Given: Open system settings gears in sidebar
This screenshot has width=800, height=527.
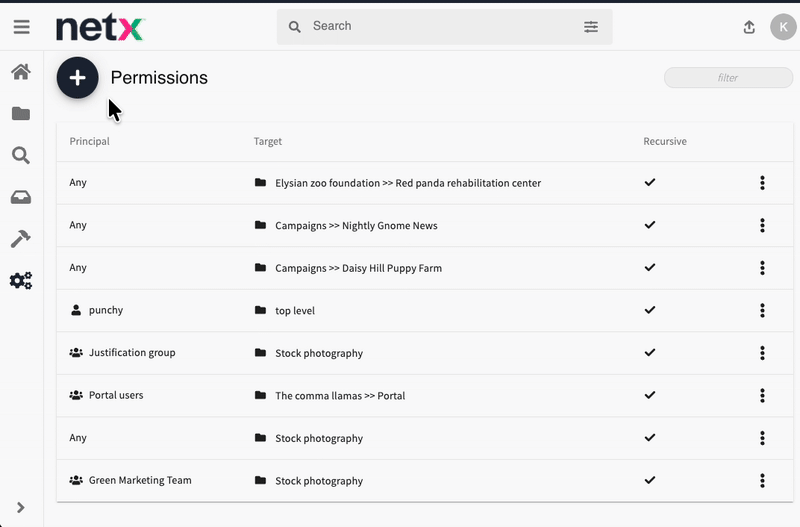Looking at the screenshot, I should (21, 280).
